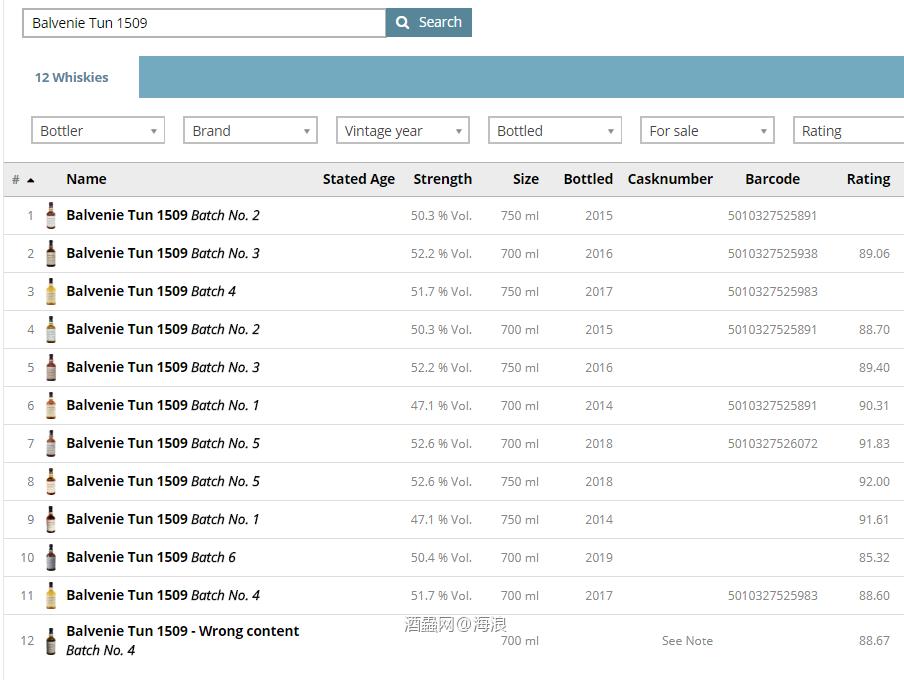904x680 pixels.
Task: Open the Brand filter dropdown
Action: (250, 130)
